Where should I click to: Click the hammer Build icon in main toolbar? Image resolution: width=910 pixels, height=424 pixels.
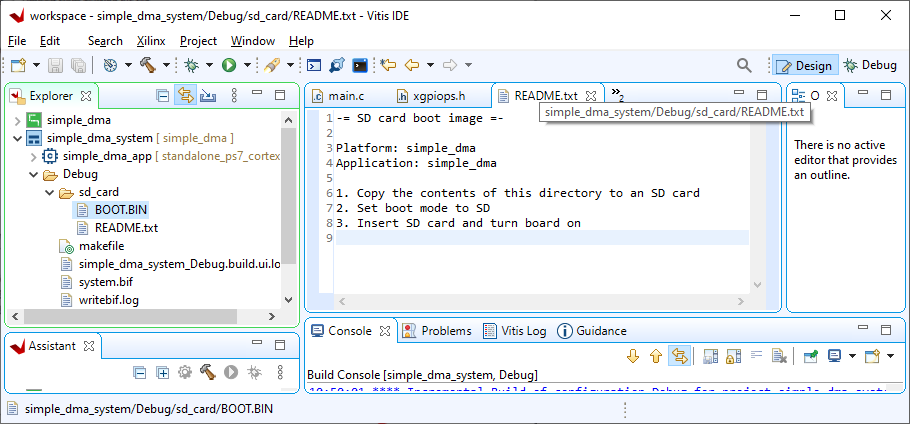pos(148,66)
